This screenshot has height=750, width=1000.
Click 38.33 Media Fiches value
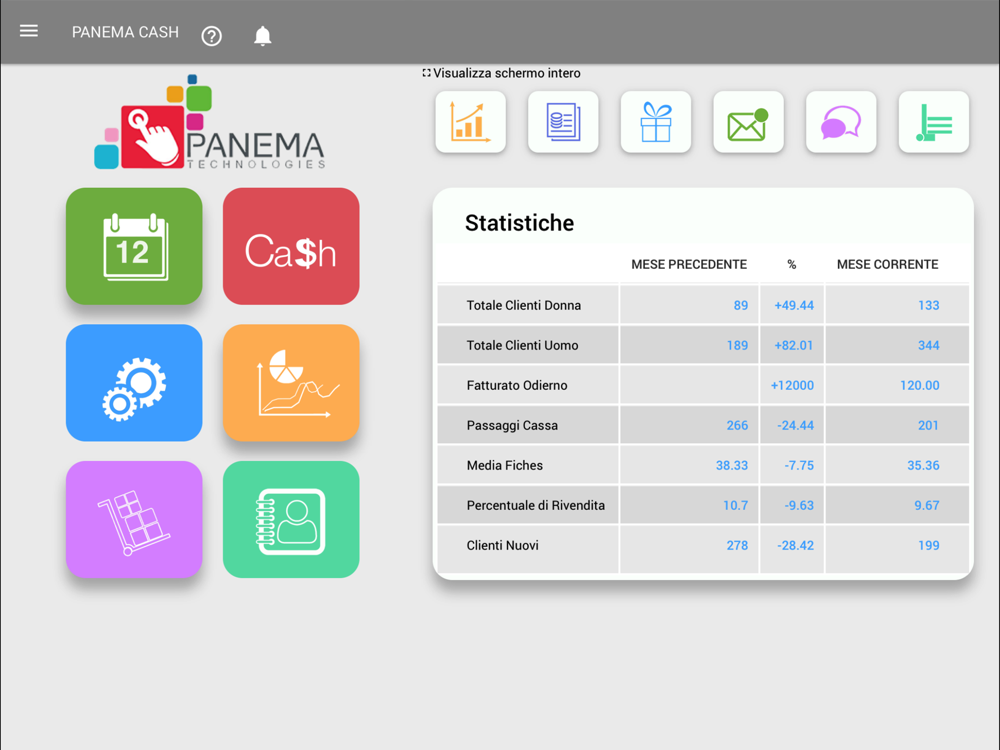(732, 466)
